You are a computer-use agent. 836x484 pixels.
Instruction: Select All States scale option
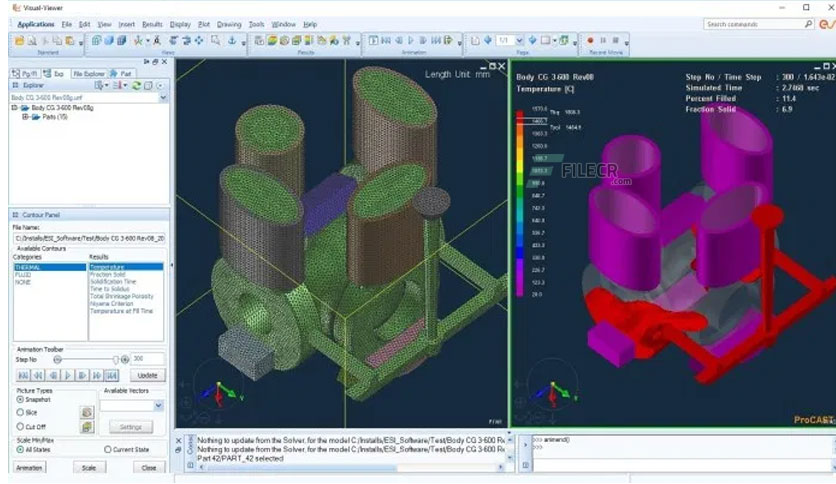20,449
